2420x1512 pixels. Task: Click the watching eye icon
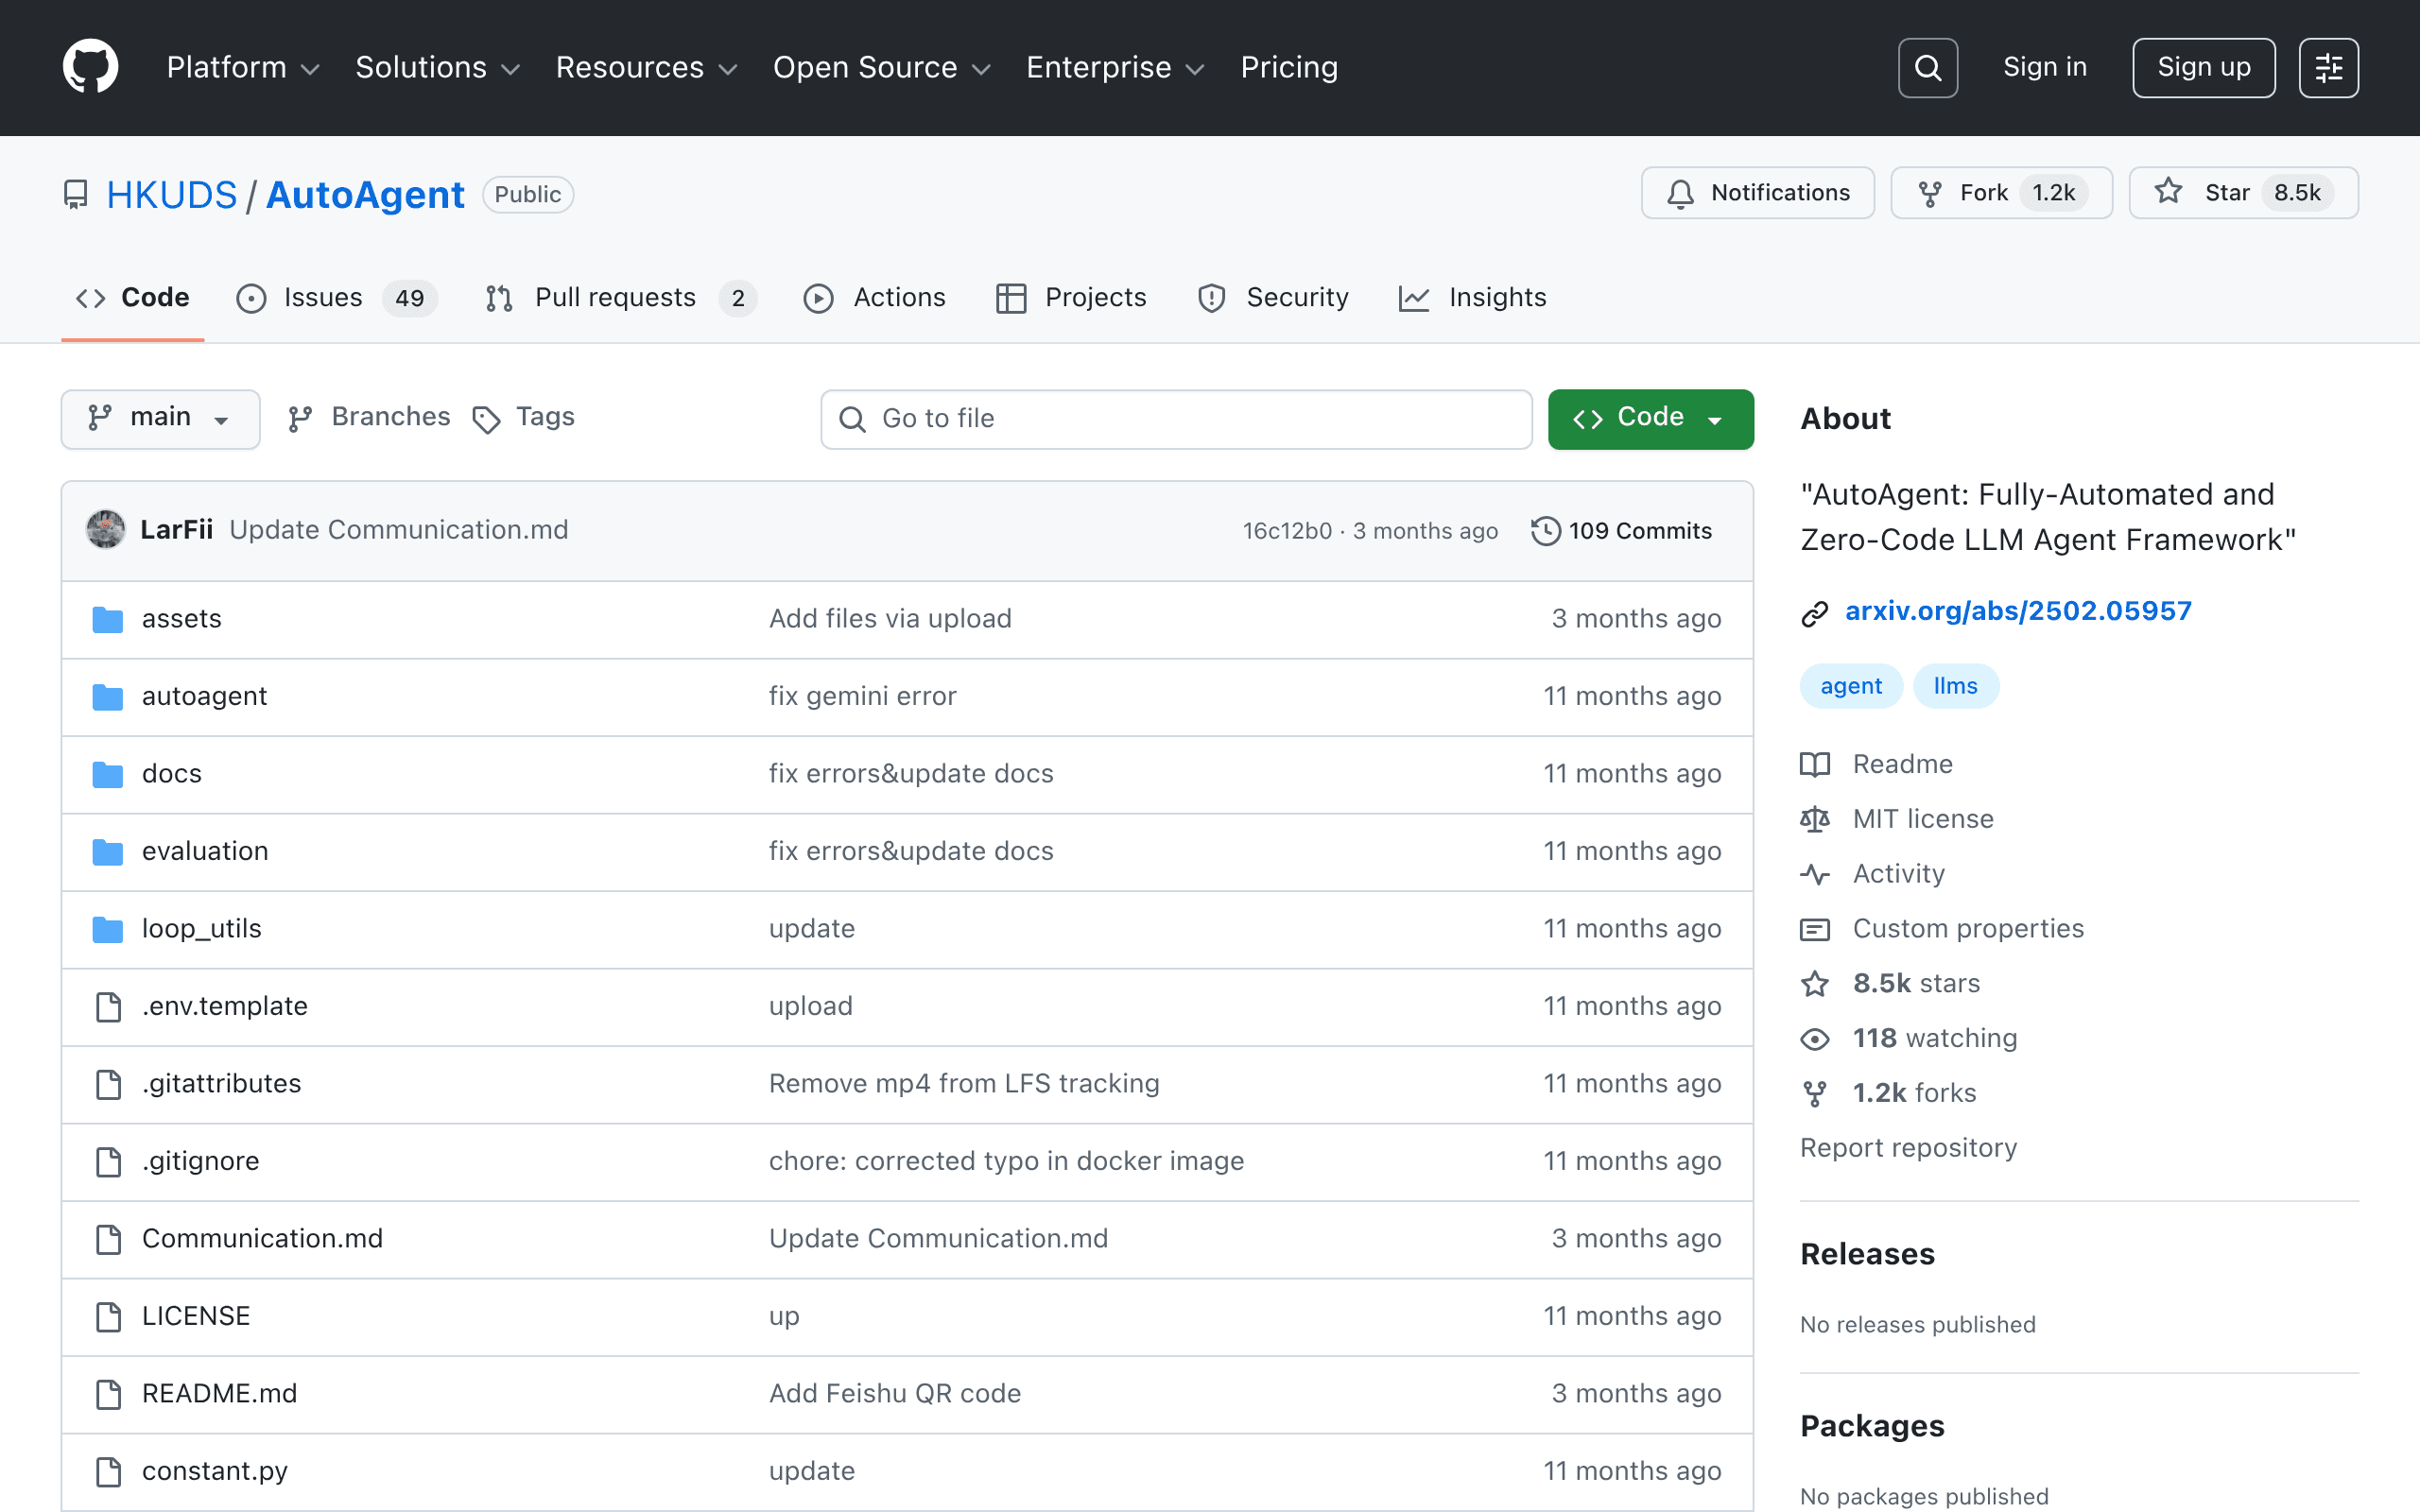(1814, 1039)
